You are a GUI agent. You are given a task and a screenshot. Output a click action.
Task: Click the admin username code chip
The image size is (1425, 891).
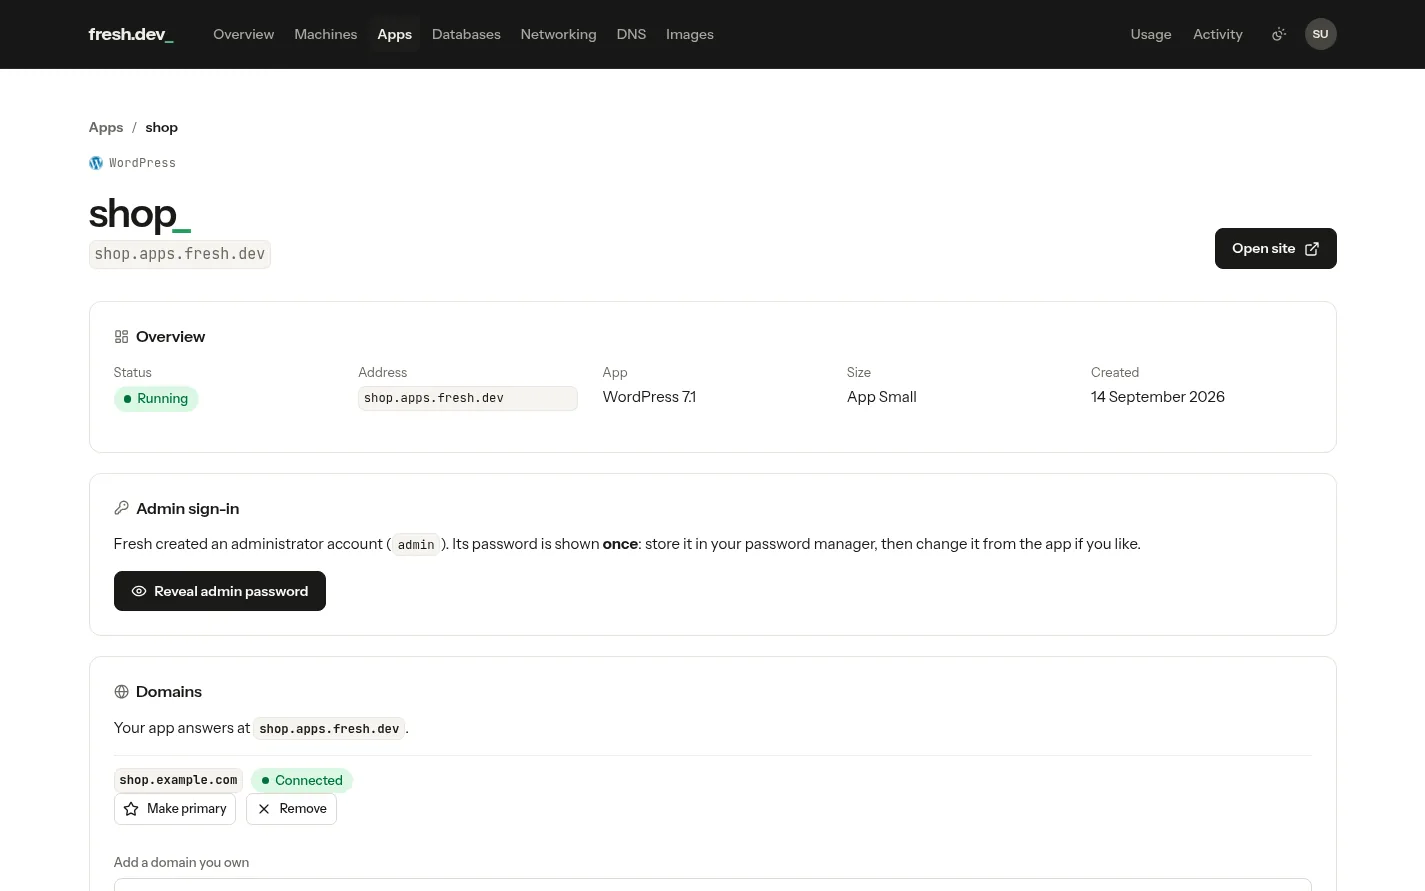pos(416,545)
